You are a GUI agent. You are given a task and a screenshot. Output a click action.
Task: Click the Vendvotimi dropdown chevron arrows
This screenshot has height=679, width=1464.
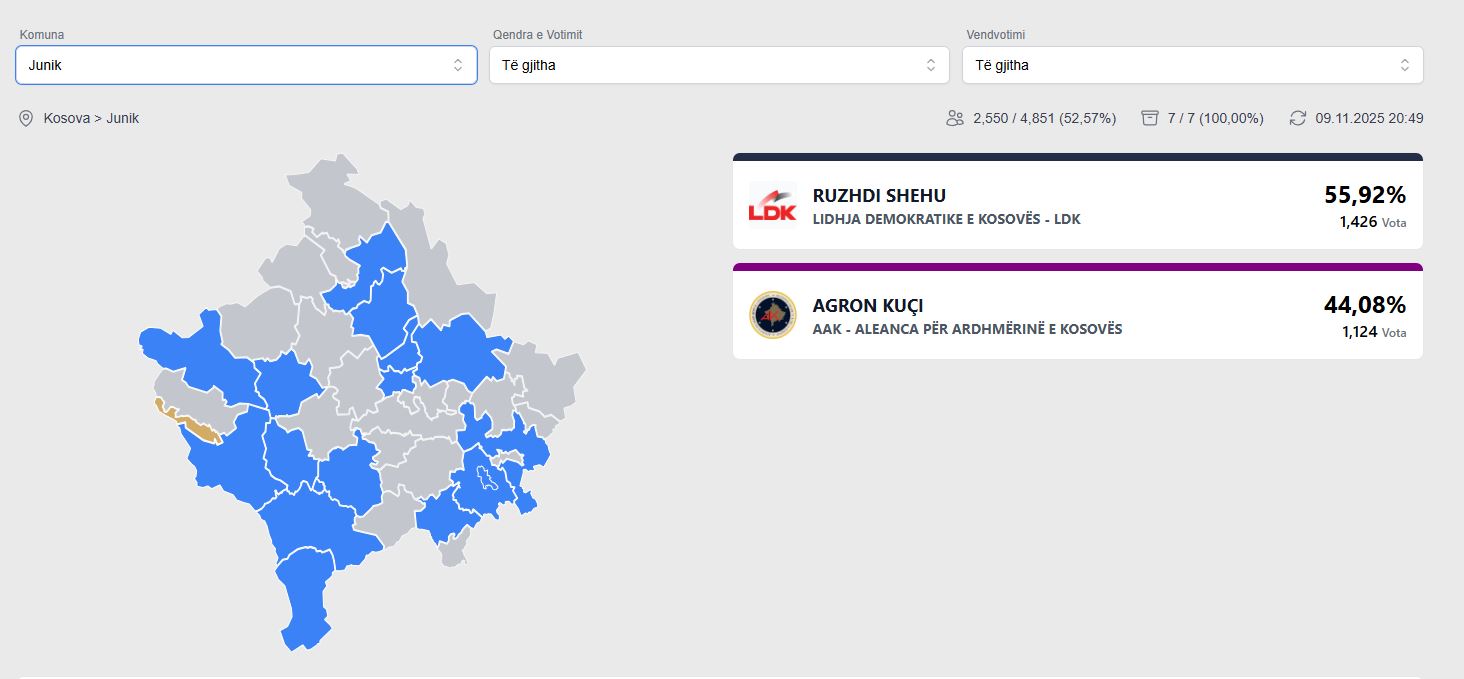point(1404,65)
